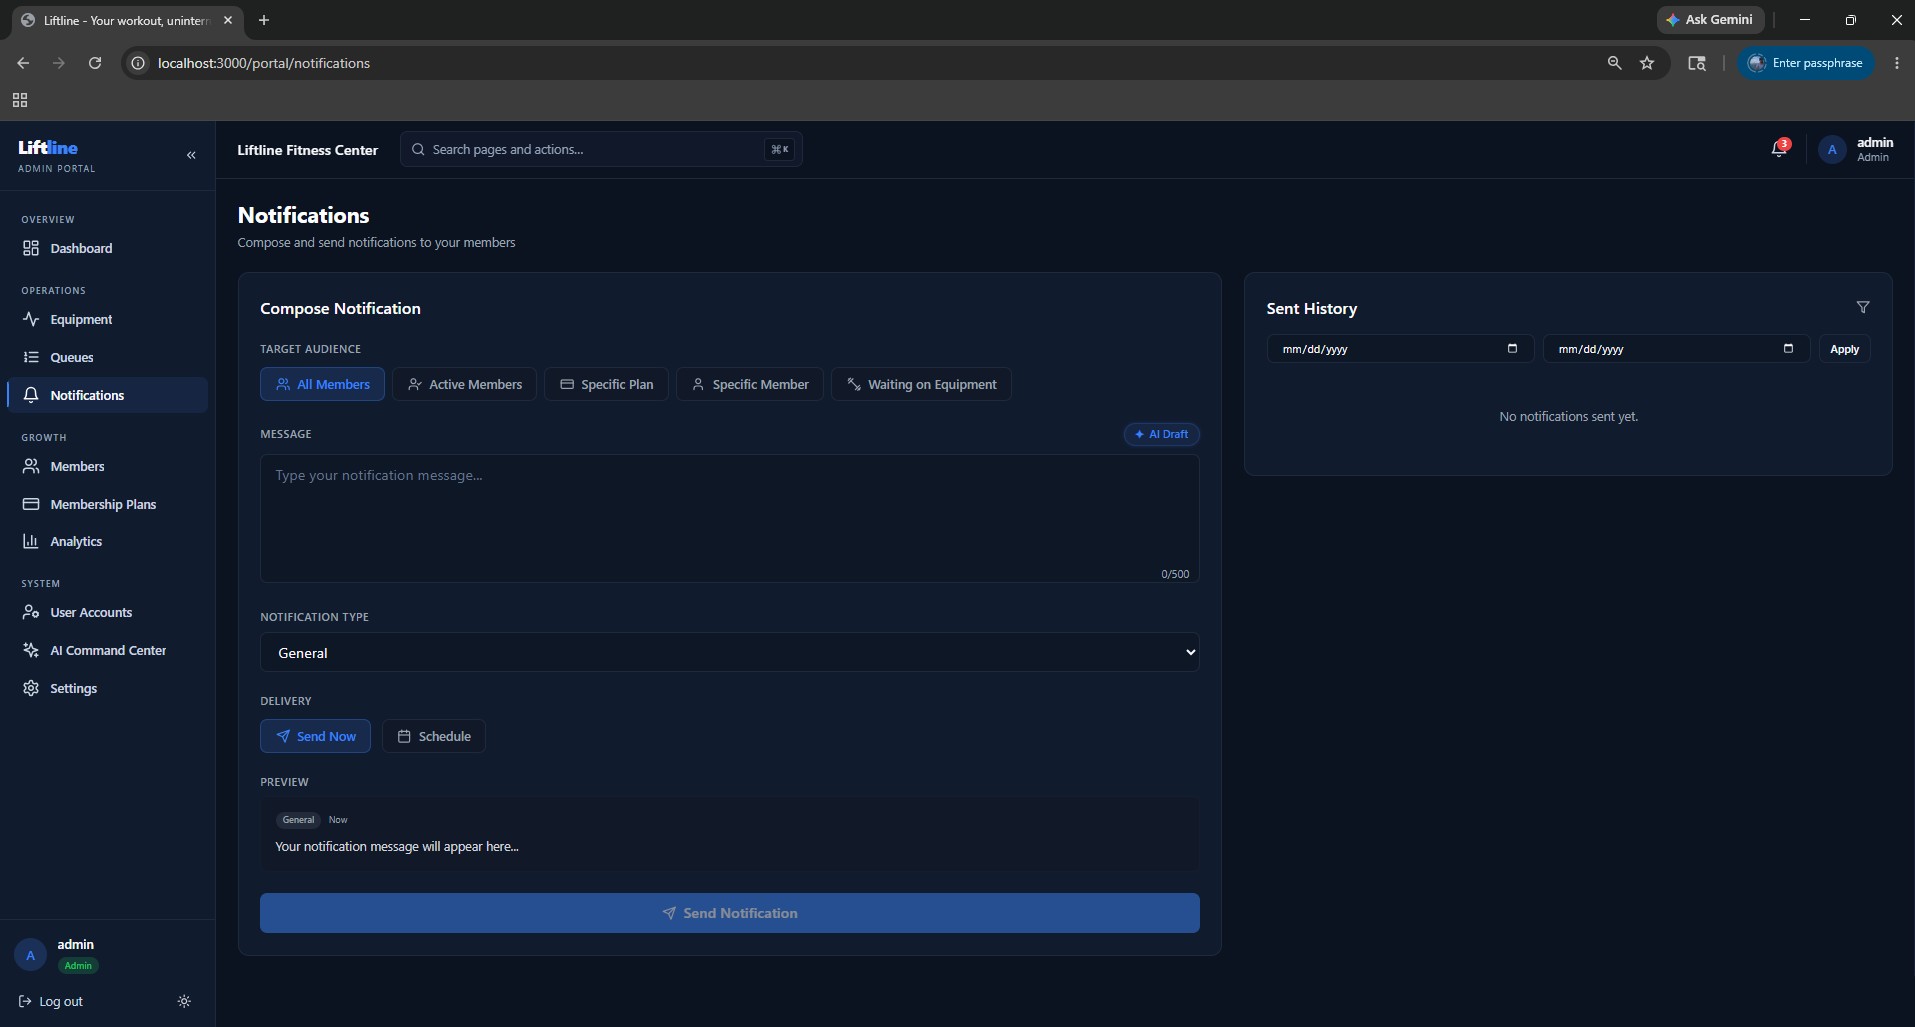Viewport: 1915px width, 1027px height.
Task: Open the Members page
Action: pyautogui.click(x=107, y=466)
